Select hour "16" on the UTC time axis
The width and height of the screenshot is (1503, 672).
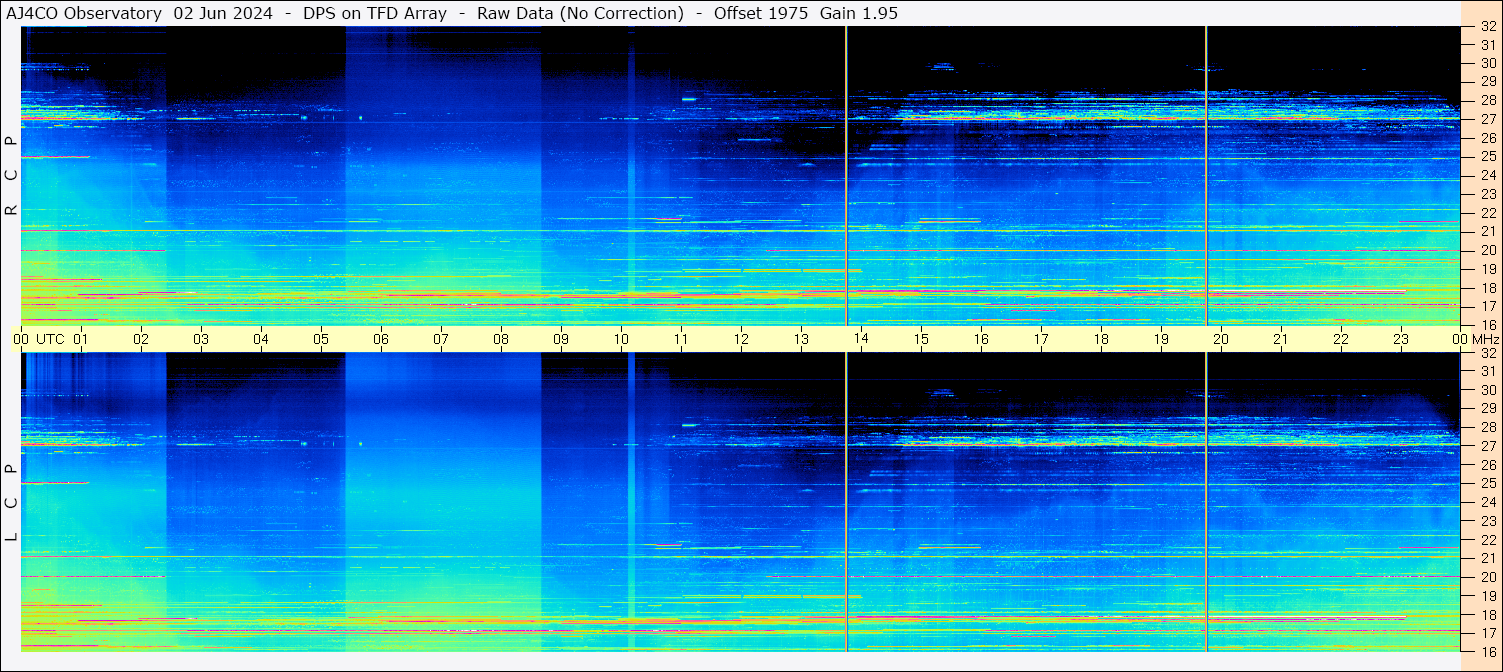pyautogui.click(x=981, y=339)
